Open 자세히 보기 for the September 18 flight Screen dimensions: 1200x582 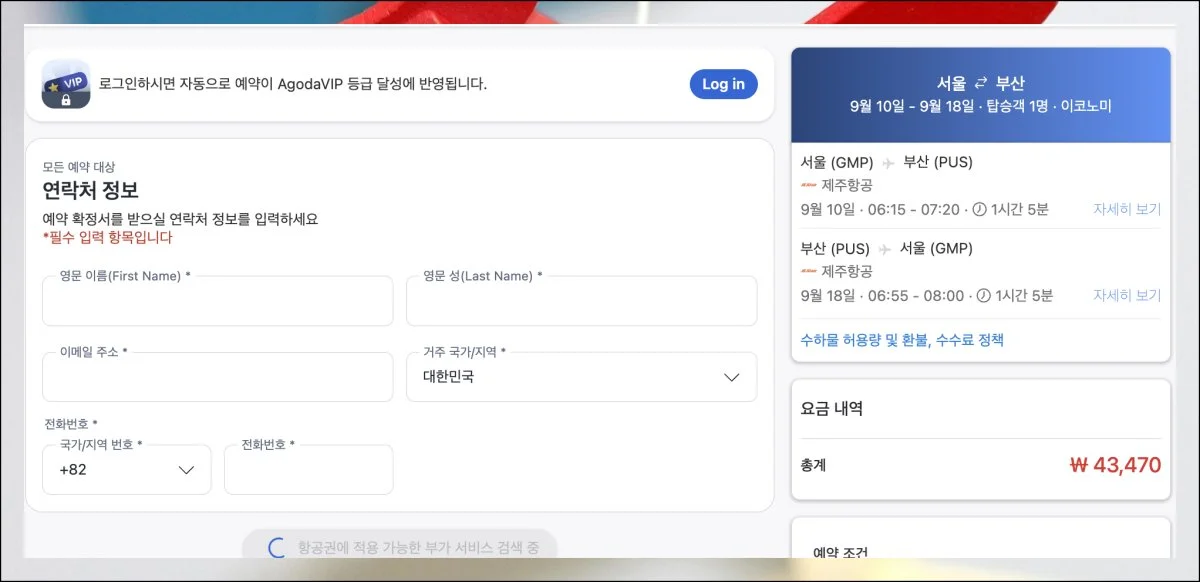click(1126, 293)
